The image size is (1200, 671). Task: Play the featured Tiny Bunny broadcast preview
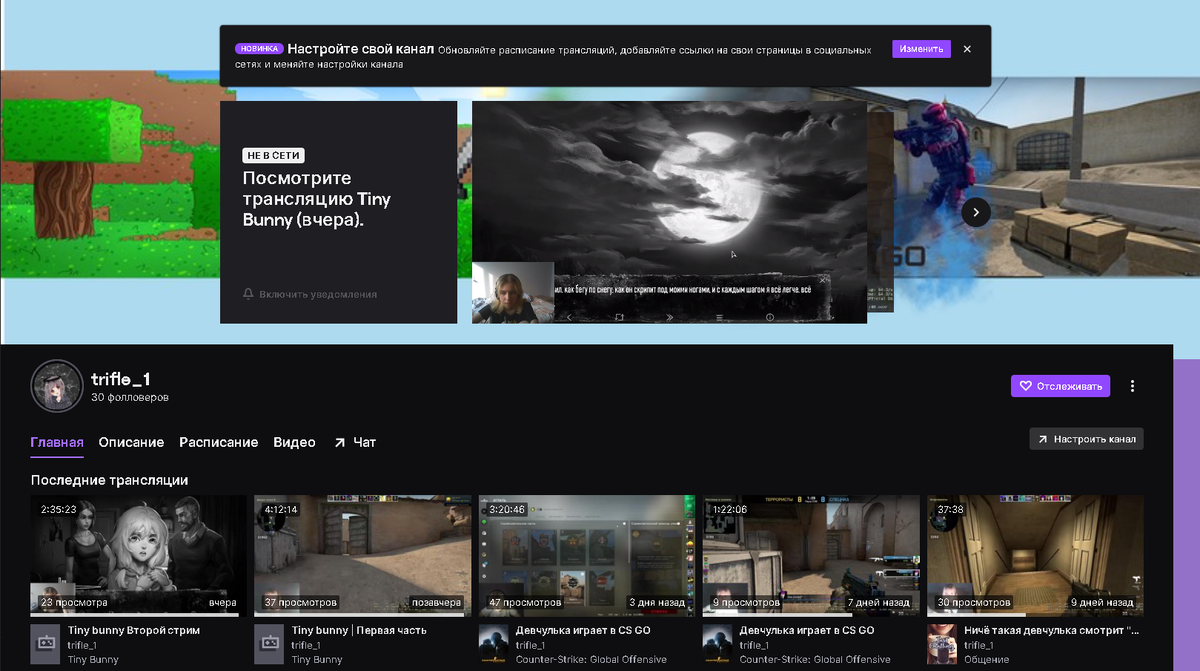pyautogui.click(x=669, y=211)
